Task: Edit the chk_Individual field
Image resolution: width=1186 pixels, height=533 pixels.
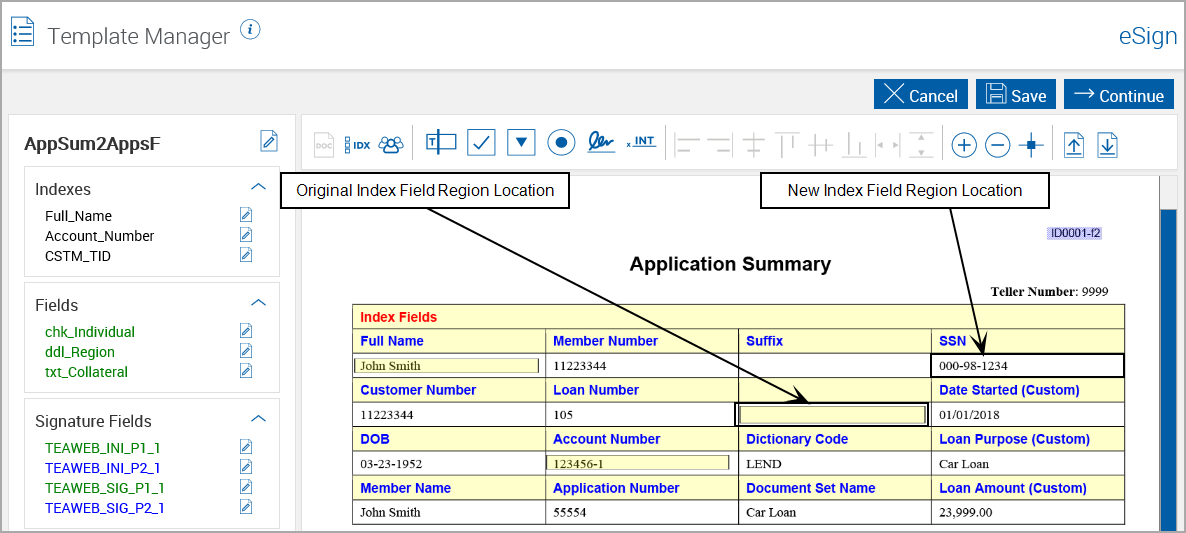Action: tap(246, 331)
